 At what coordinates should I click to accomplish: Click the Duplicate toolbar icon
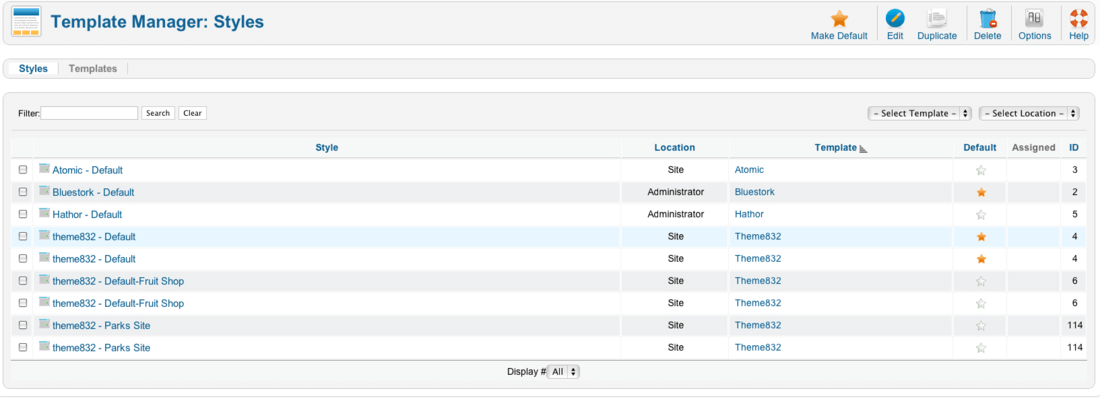[x=937, y=19]
